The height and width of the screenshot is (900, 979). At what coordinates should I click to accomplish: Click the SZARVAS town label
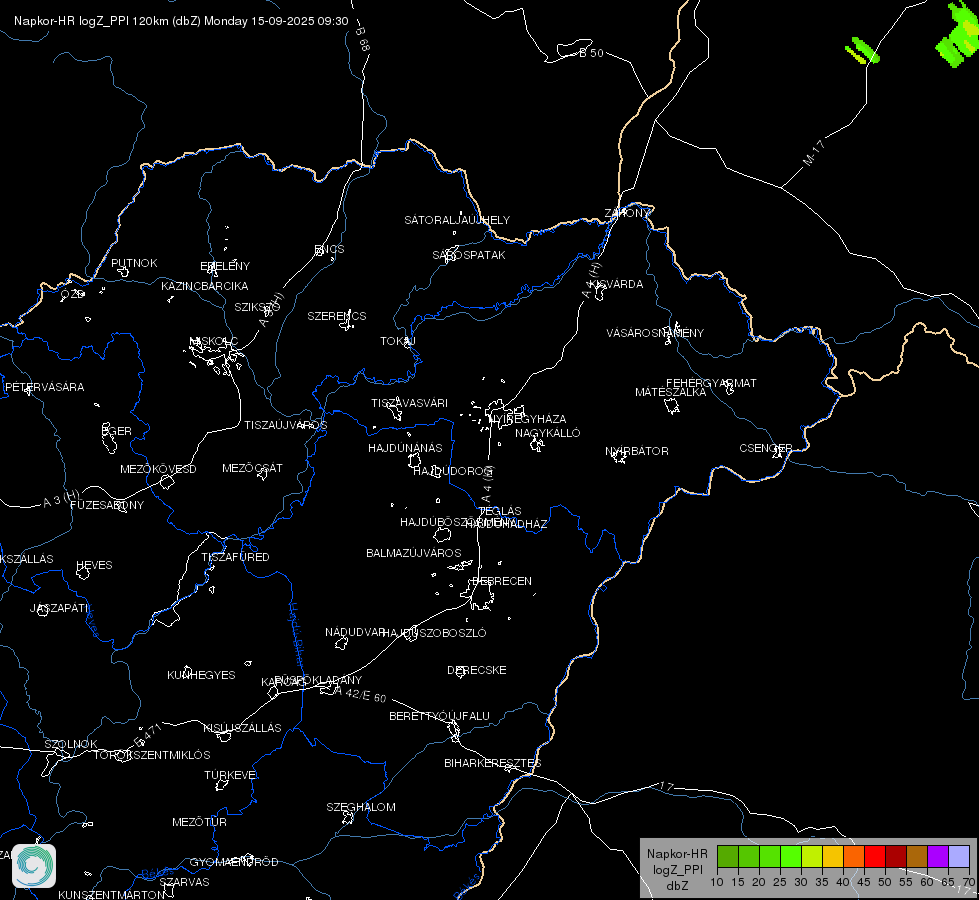(184, 882)
